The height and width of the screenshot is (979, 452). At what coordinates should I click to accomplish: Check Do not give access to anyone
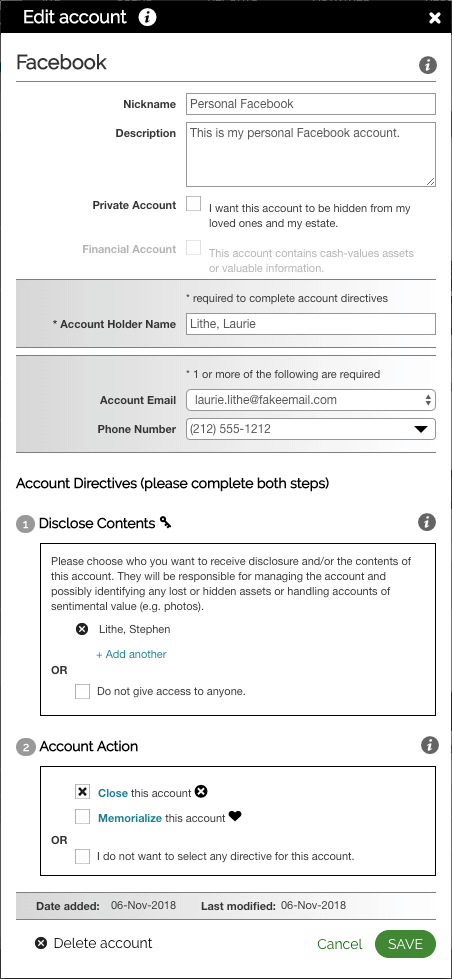coord(82,691)
